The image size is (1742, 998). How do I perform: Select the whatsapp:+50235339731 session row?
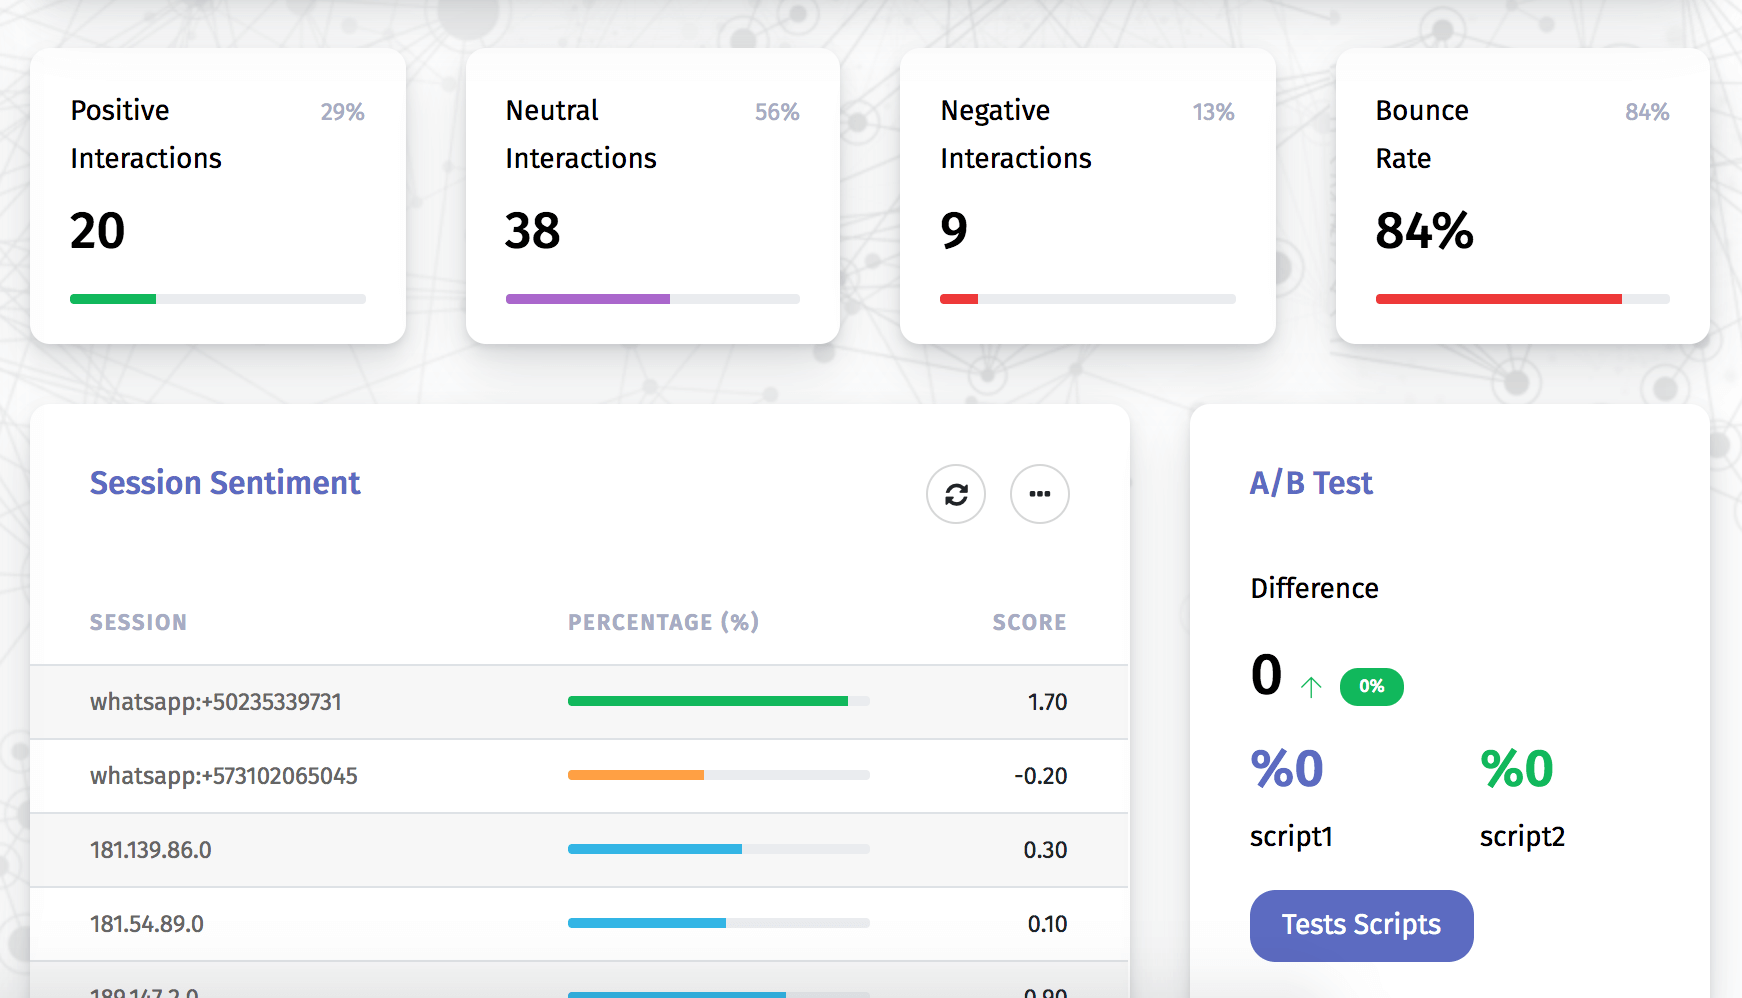point(579,702)
